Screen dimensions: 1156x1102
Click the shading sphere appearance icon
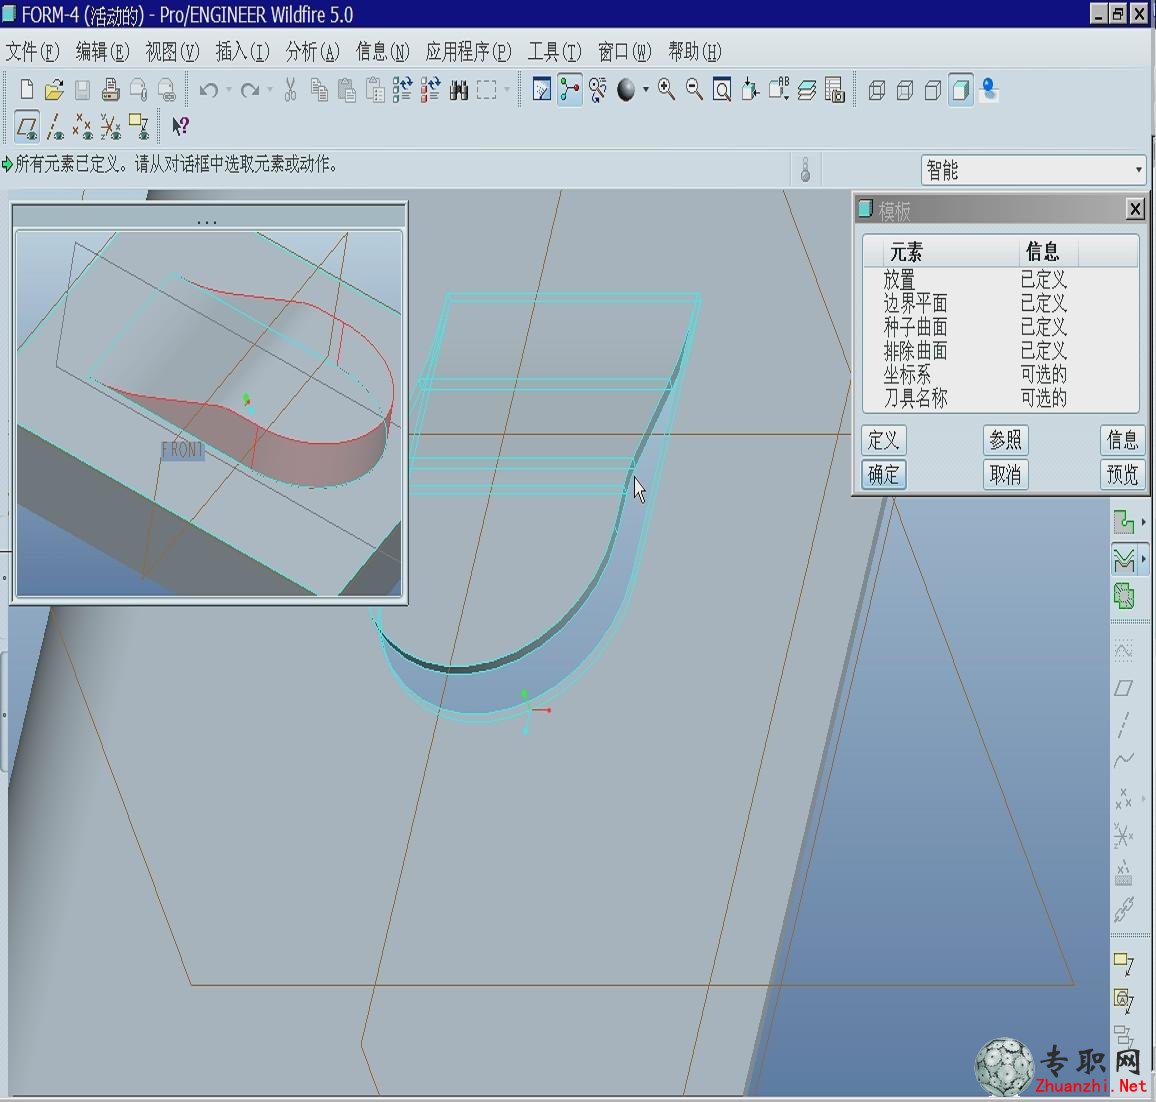coord(626,90)
